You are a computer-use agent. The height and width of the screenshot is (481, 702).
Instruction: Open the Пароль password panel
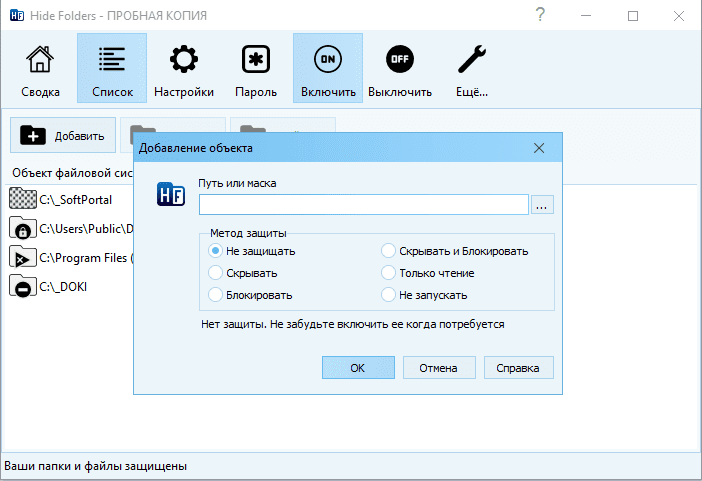(256, 68)
